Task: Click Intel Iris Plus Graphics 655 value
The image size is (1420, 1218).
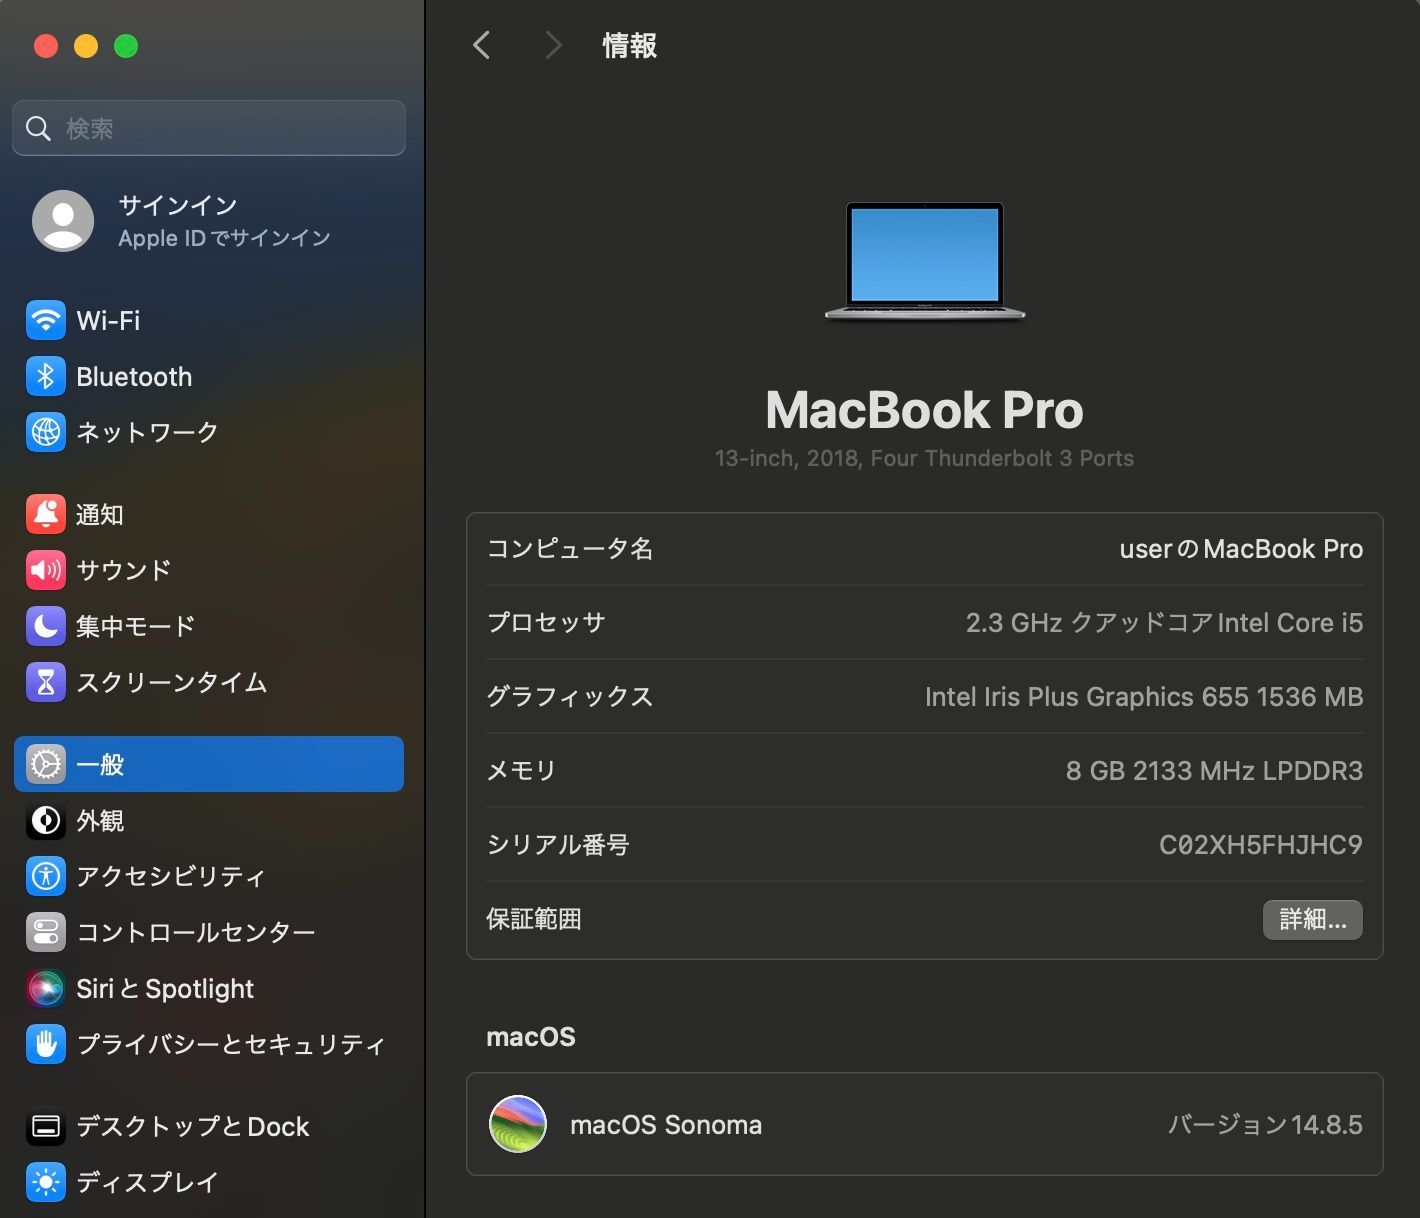Action: (x=1144, y=697)
